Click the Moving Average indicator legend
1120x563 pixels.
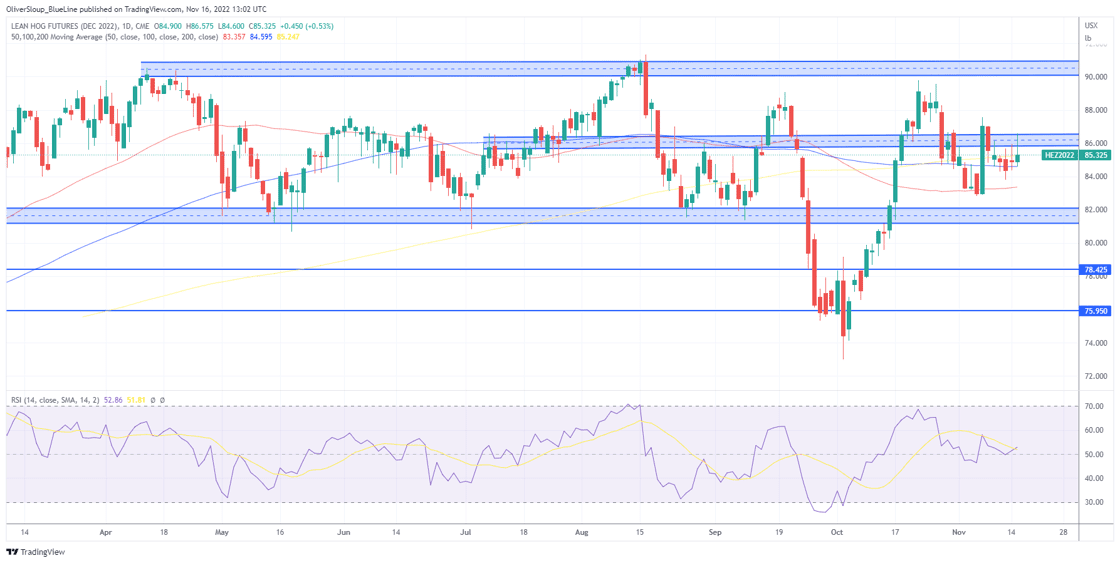tap(114, 36)
